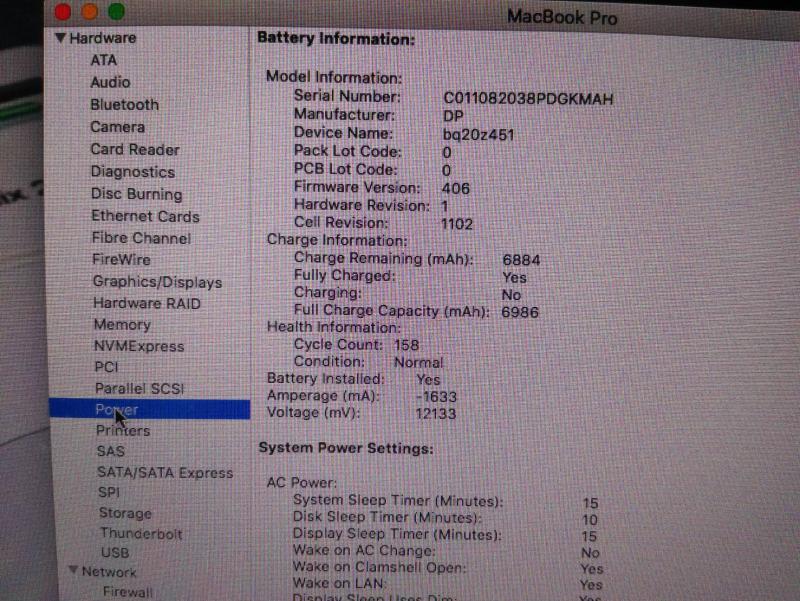Screen dimensions: 800x601
Task: Open the SAS entry
Action: point(111,452)
